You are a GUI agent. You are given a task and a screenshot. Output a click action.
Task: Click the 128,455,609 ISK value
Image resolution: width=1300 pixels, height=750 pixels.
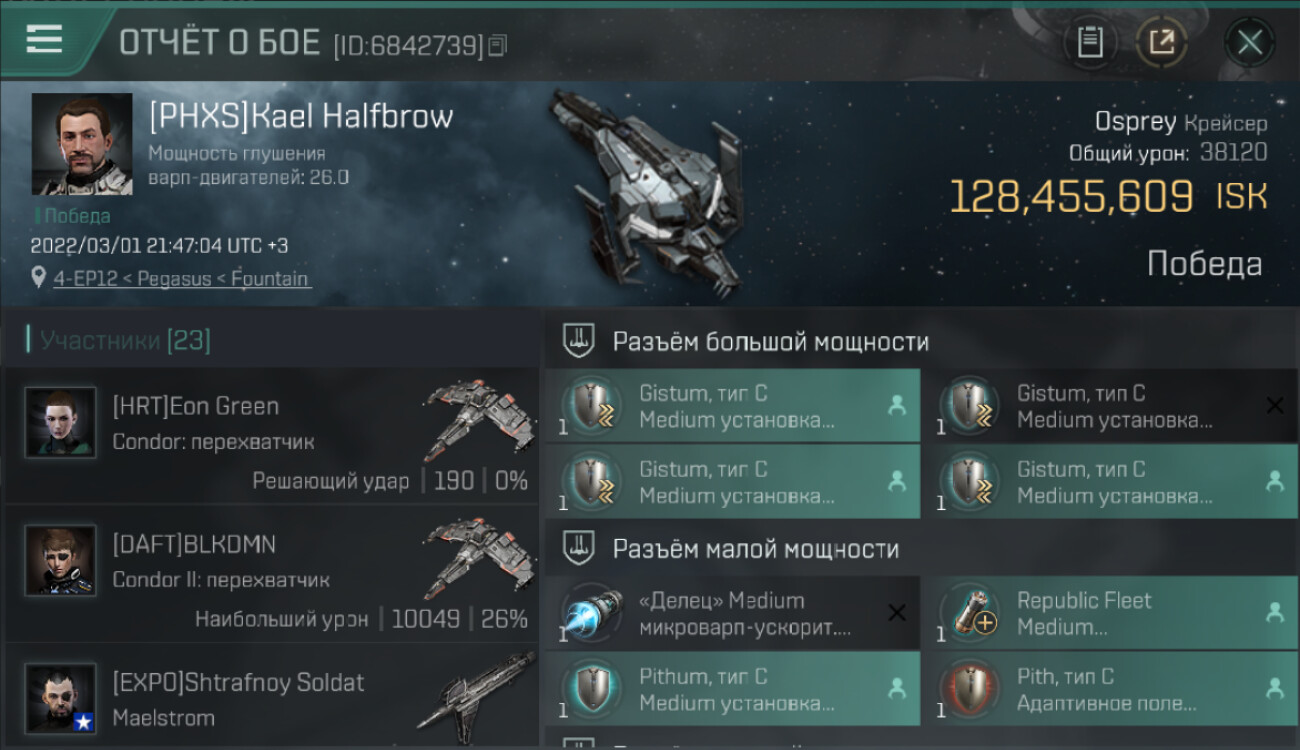1108,196
